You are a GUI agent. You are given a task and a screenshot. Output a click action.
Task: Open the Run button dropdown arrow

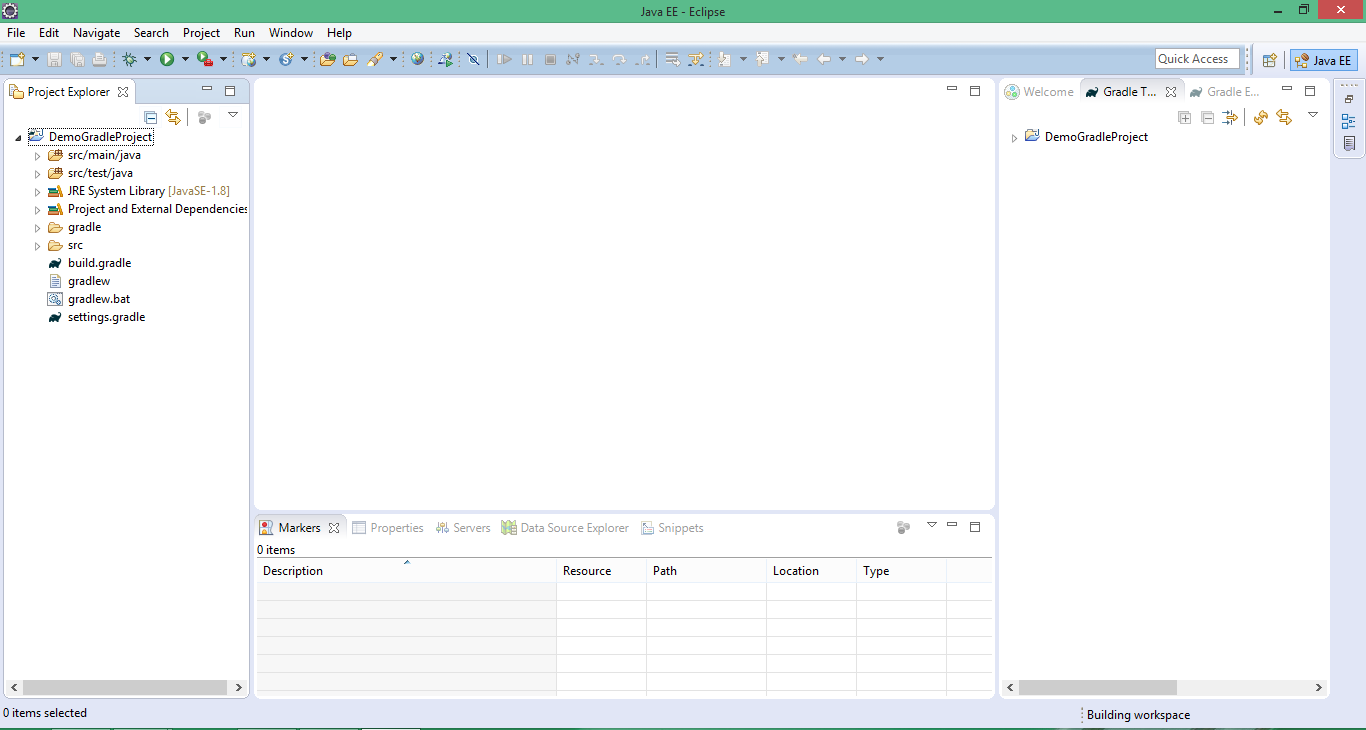tap(185, 60)
